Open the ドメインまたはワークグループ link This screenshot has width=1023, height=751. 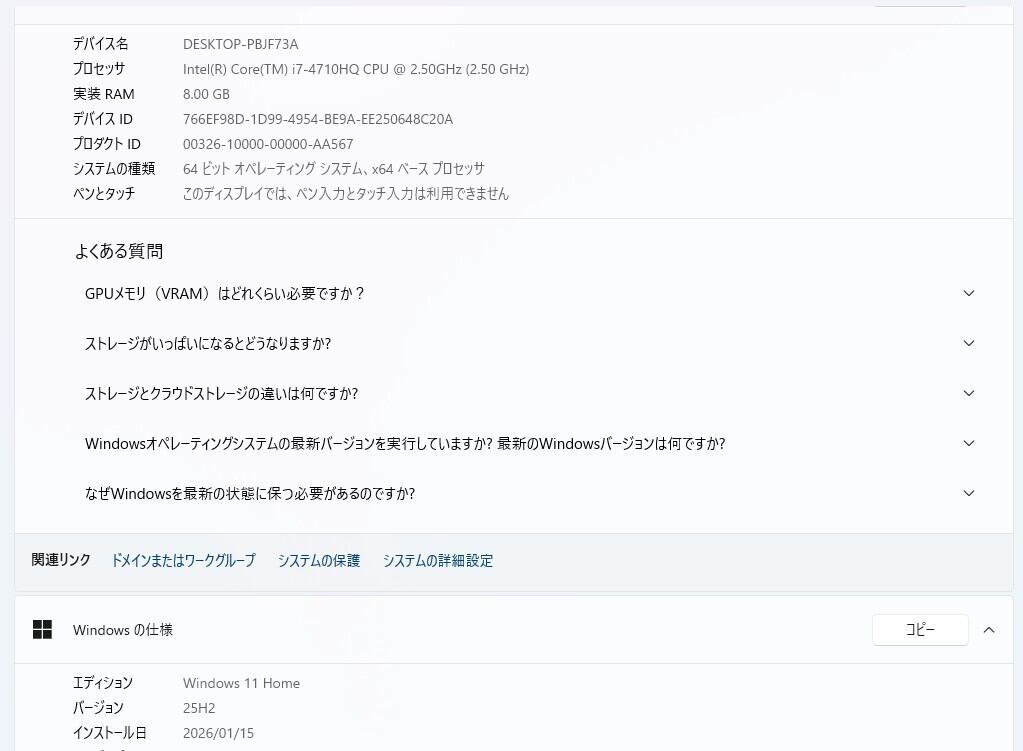183,560
